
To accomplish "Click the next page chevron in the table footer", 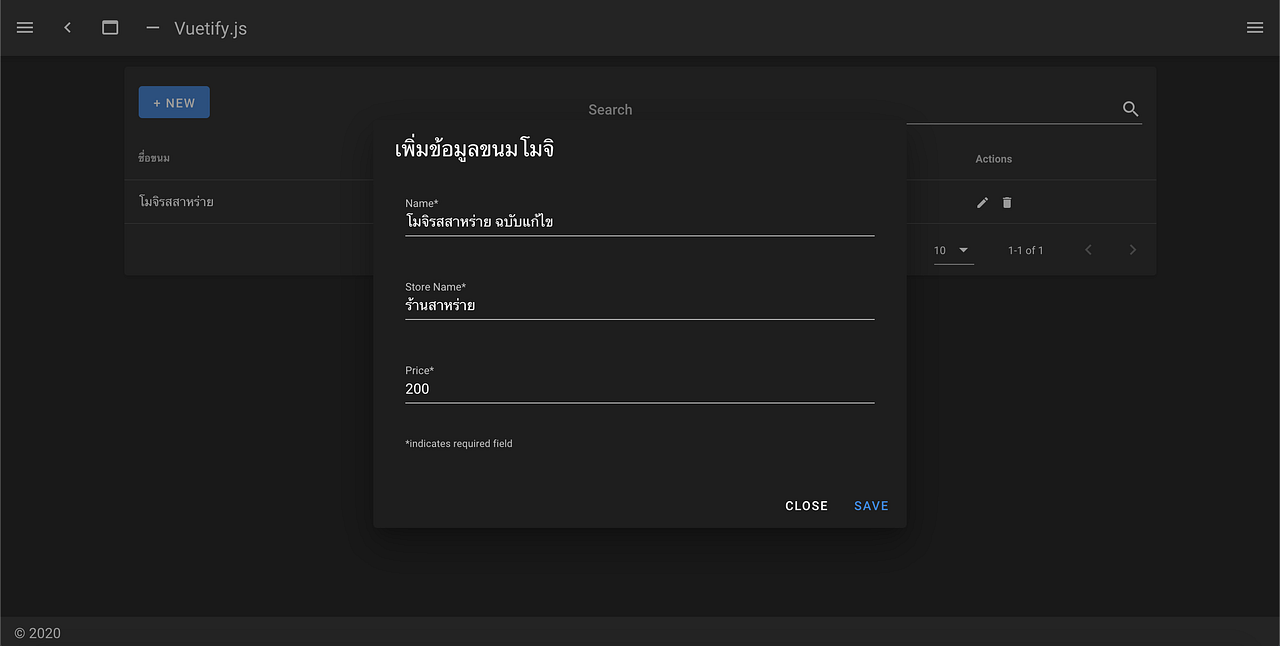I will coord(1132,250).
